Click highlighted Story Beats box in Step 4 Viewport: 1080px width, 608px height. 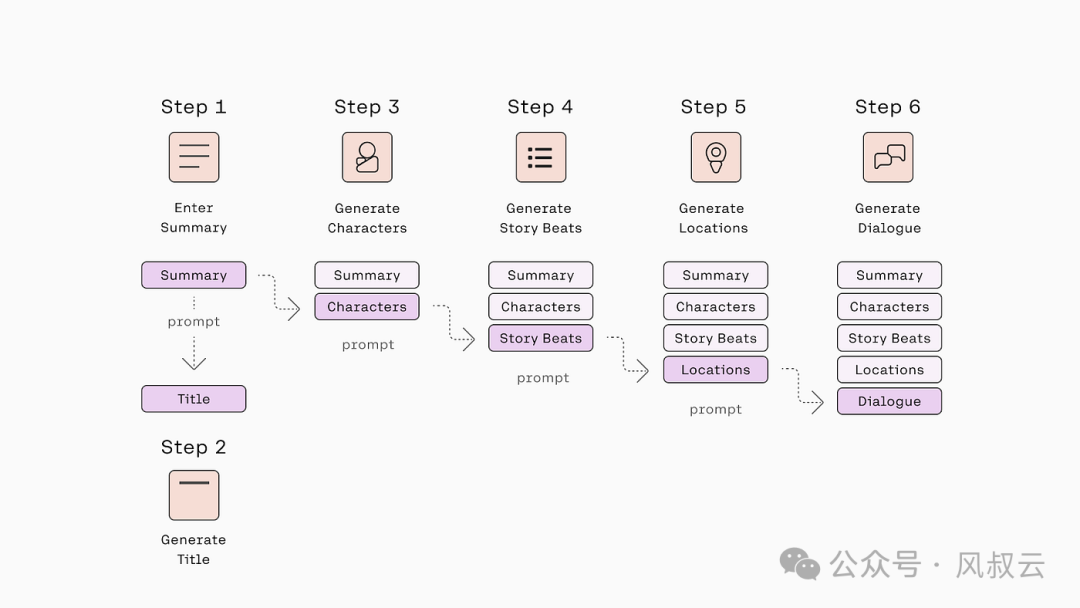[540, 338]
